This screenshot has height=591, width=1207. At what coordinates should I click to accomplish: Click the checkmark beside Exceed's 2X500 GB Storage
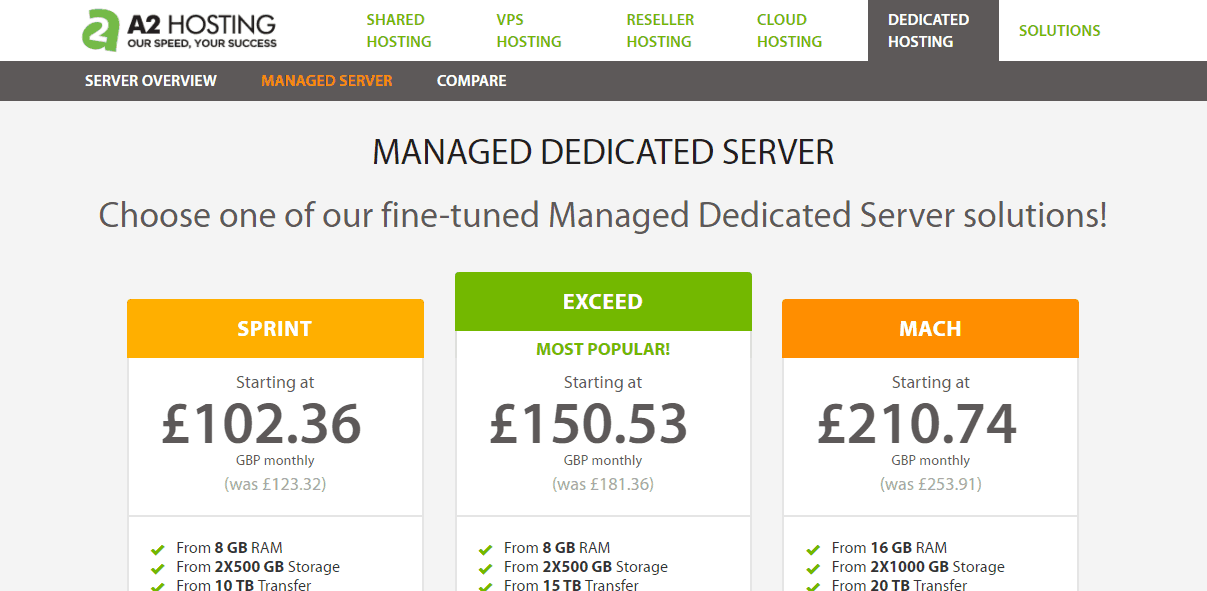coord(485,569)
